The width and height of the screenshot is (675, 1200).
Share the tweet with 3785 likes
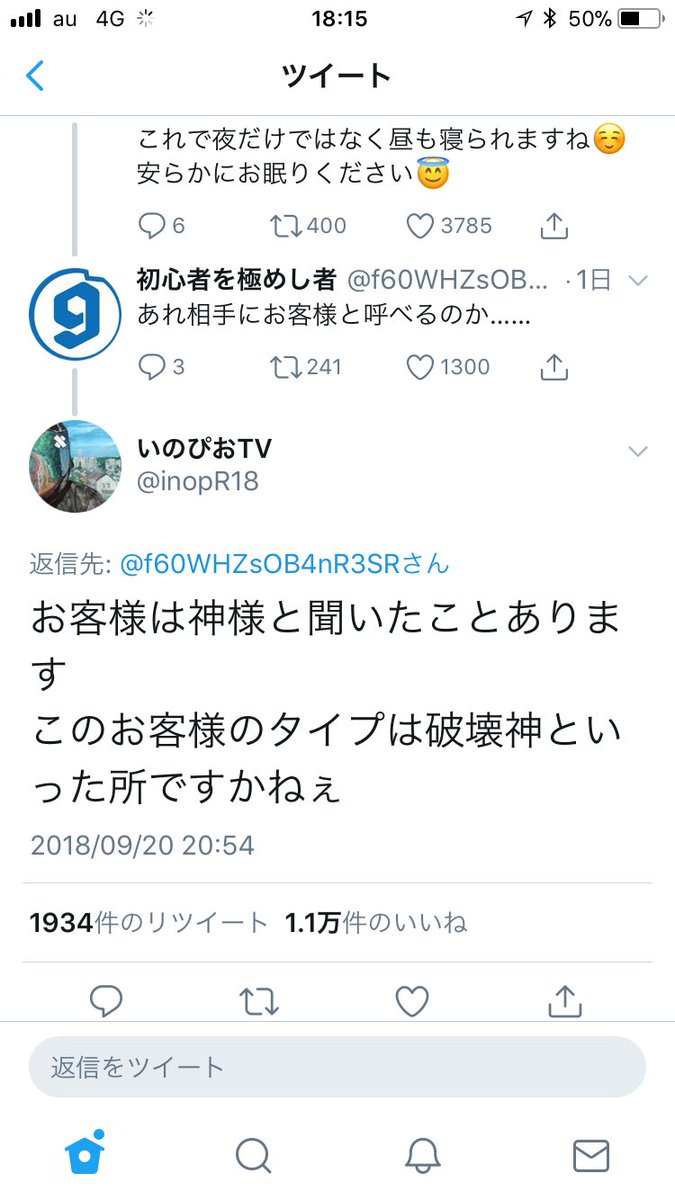[554, 226]
